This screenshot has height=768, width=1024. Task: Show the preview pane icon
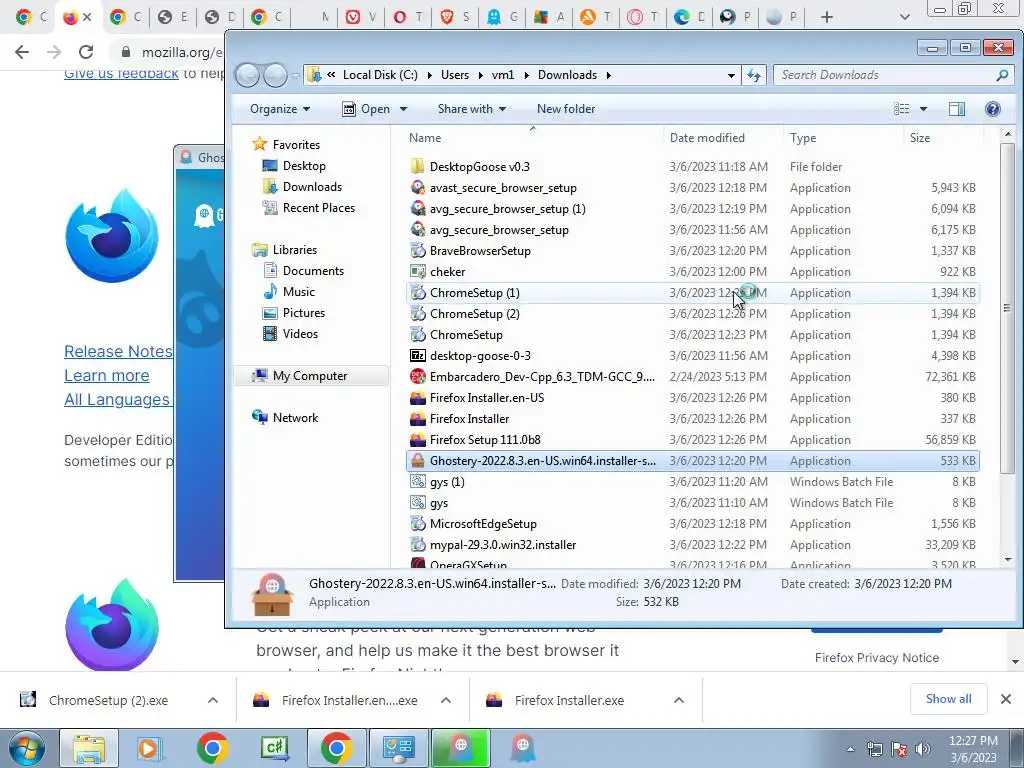[957, 109]
